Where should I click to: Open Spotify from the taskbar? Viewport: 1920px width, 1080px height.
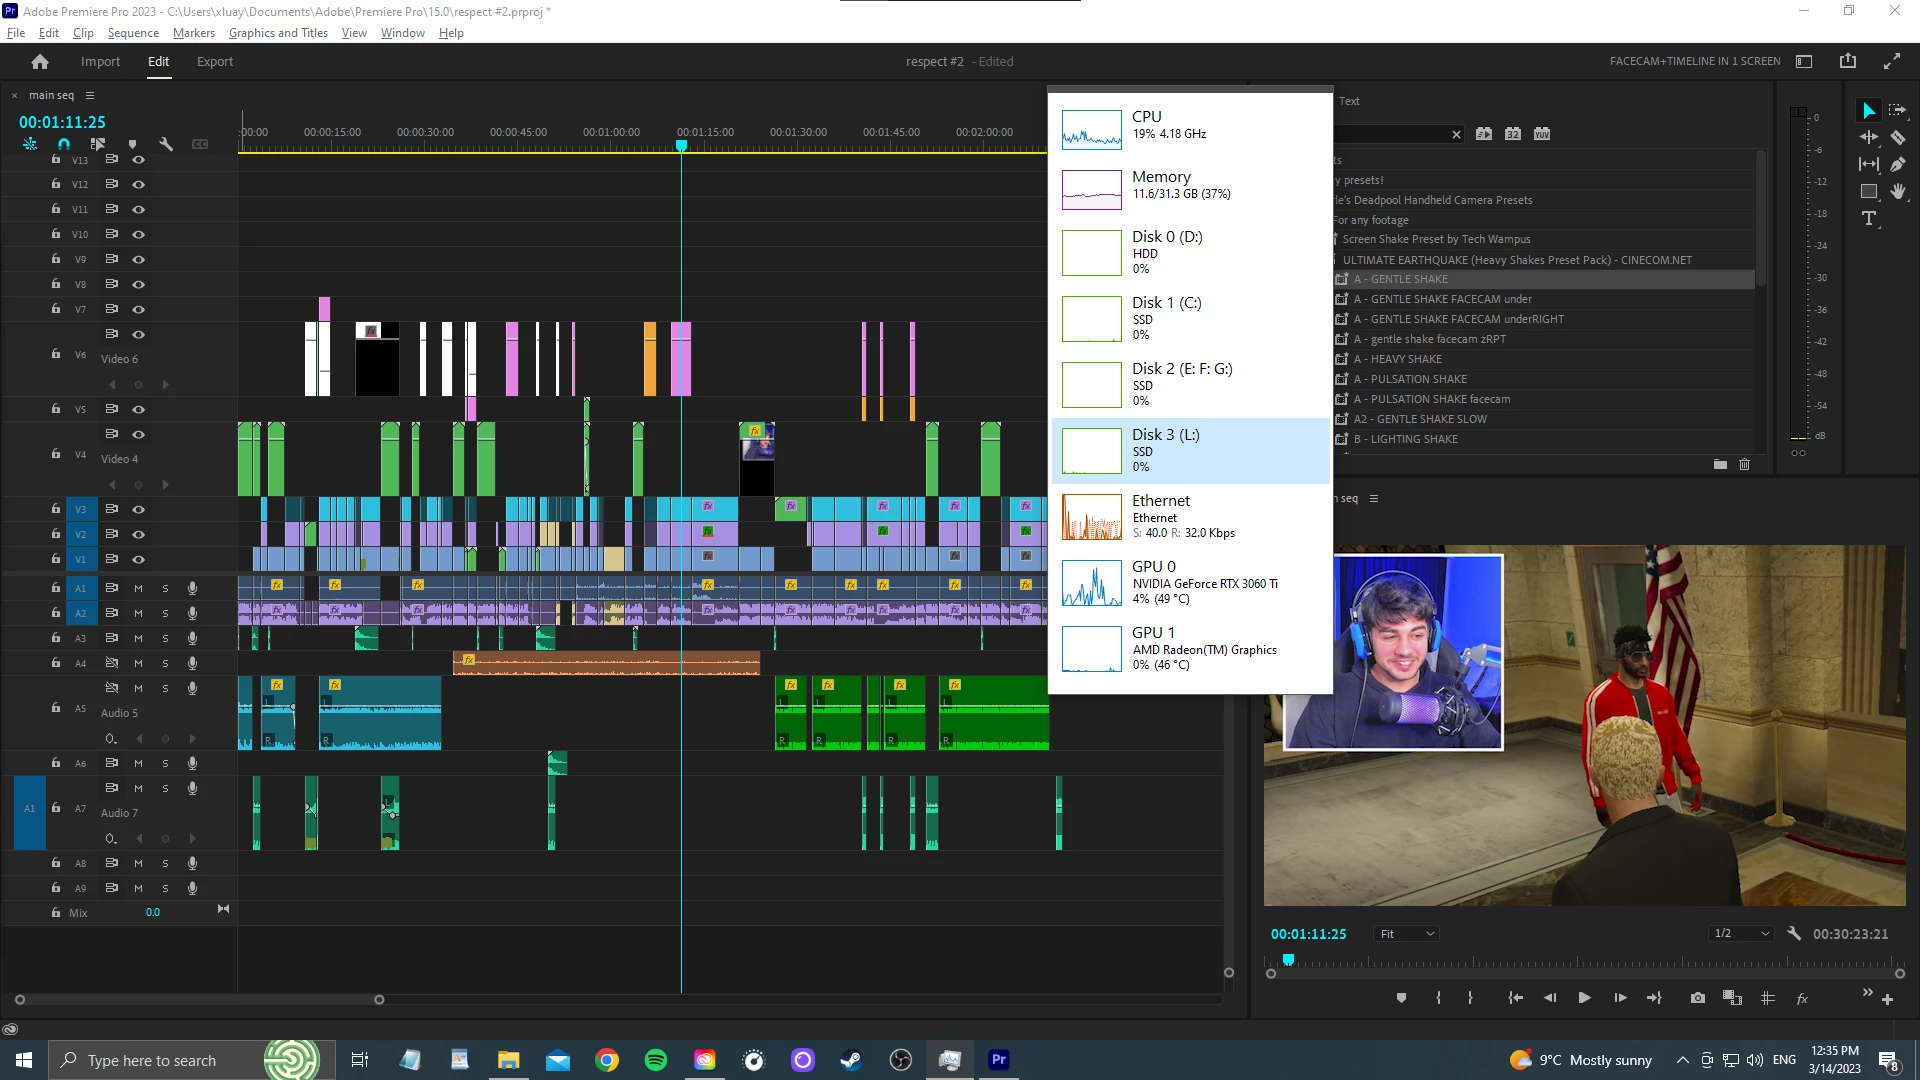(656, 1060)
